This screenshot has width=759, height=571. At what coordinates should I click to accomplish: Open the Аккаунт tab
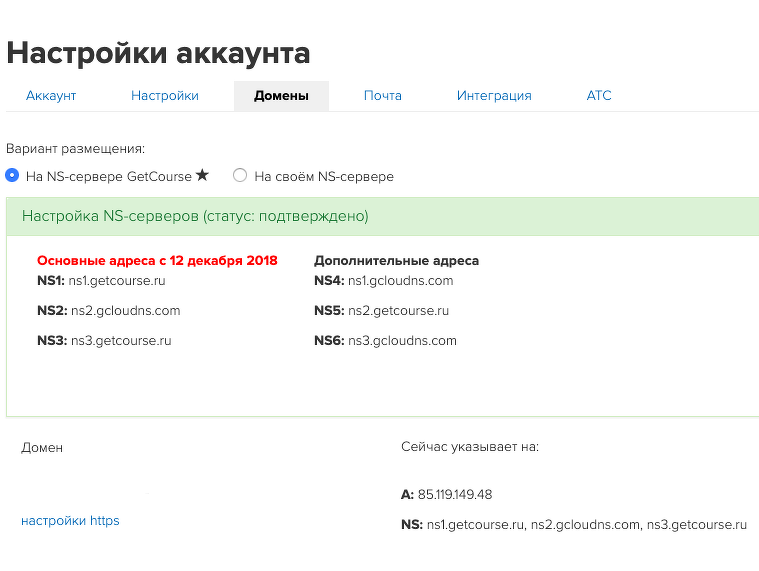click(x=51, y=96)
